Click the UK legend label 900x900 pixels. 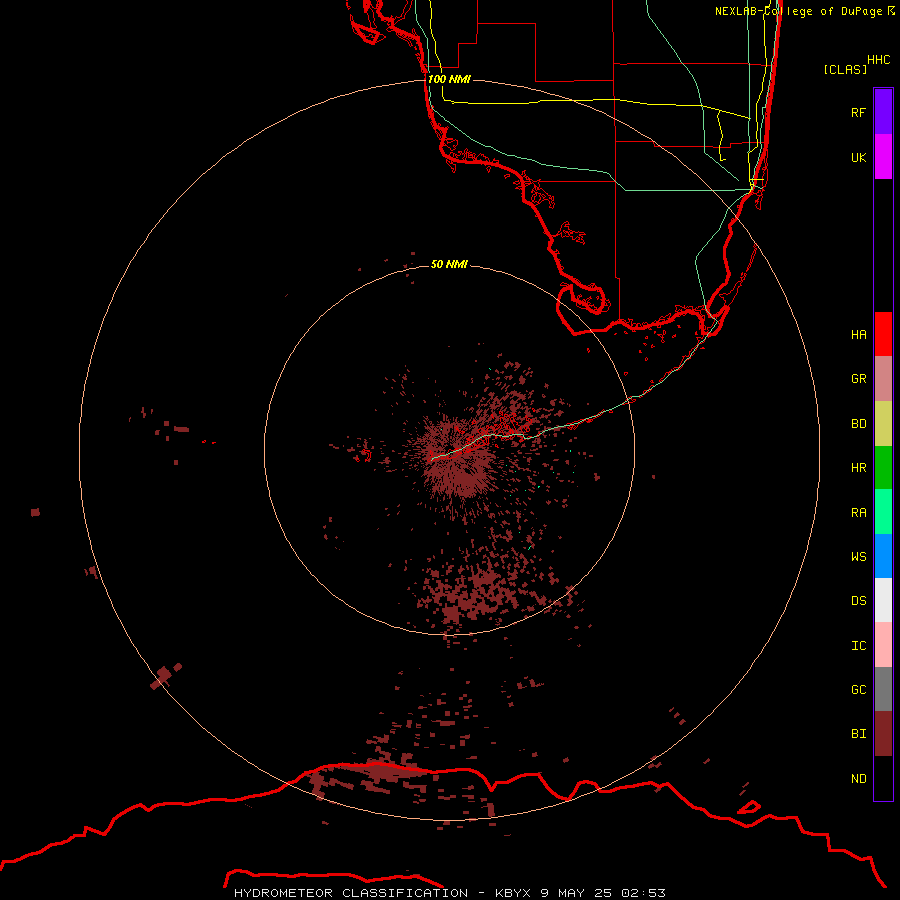tap(858, 157)
